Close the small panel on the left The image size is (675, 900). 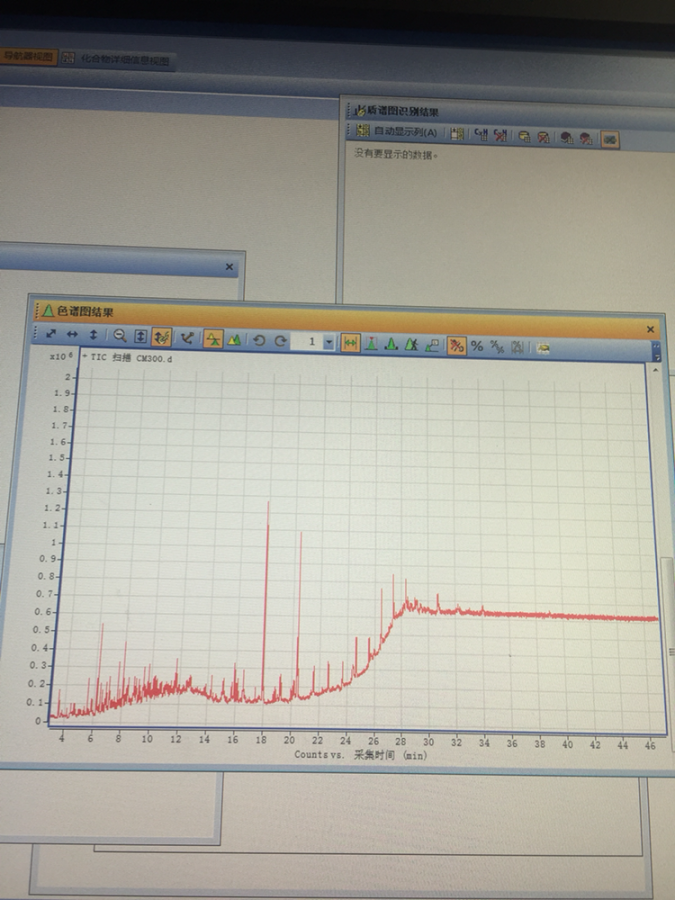pos(230,267)
